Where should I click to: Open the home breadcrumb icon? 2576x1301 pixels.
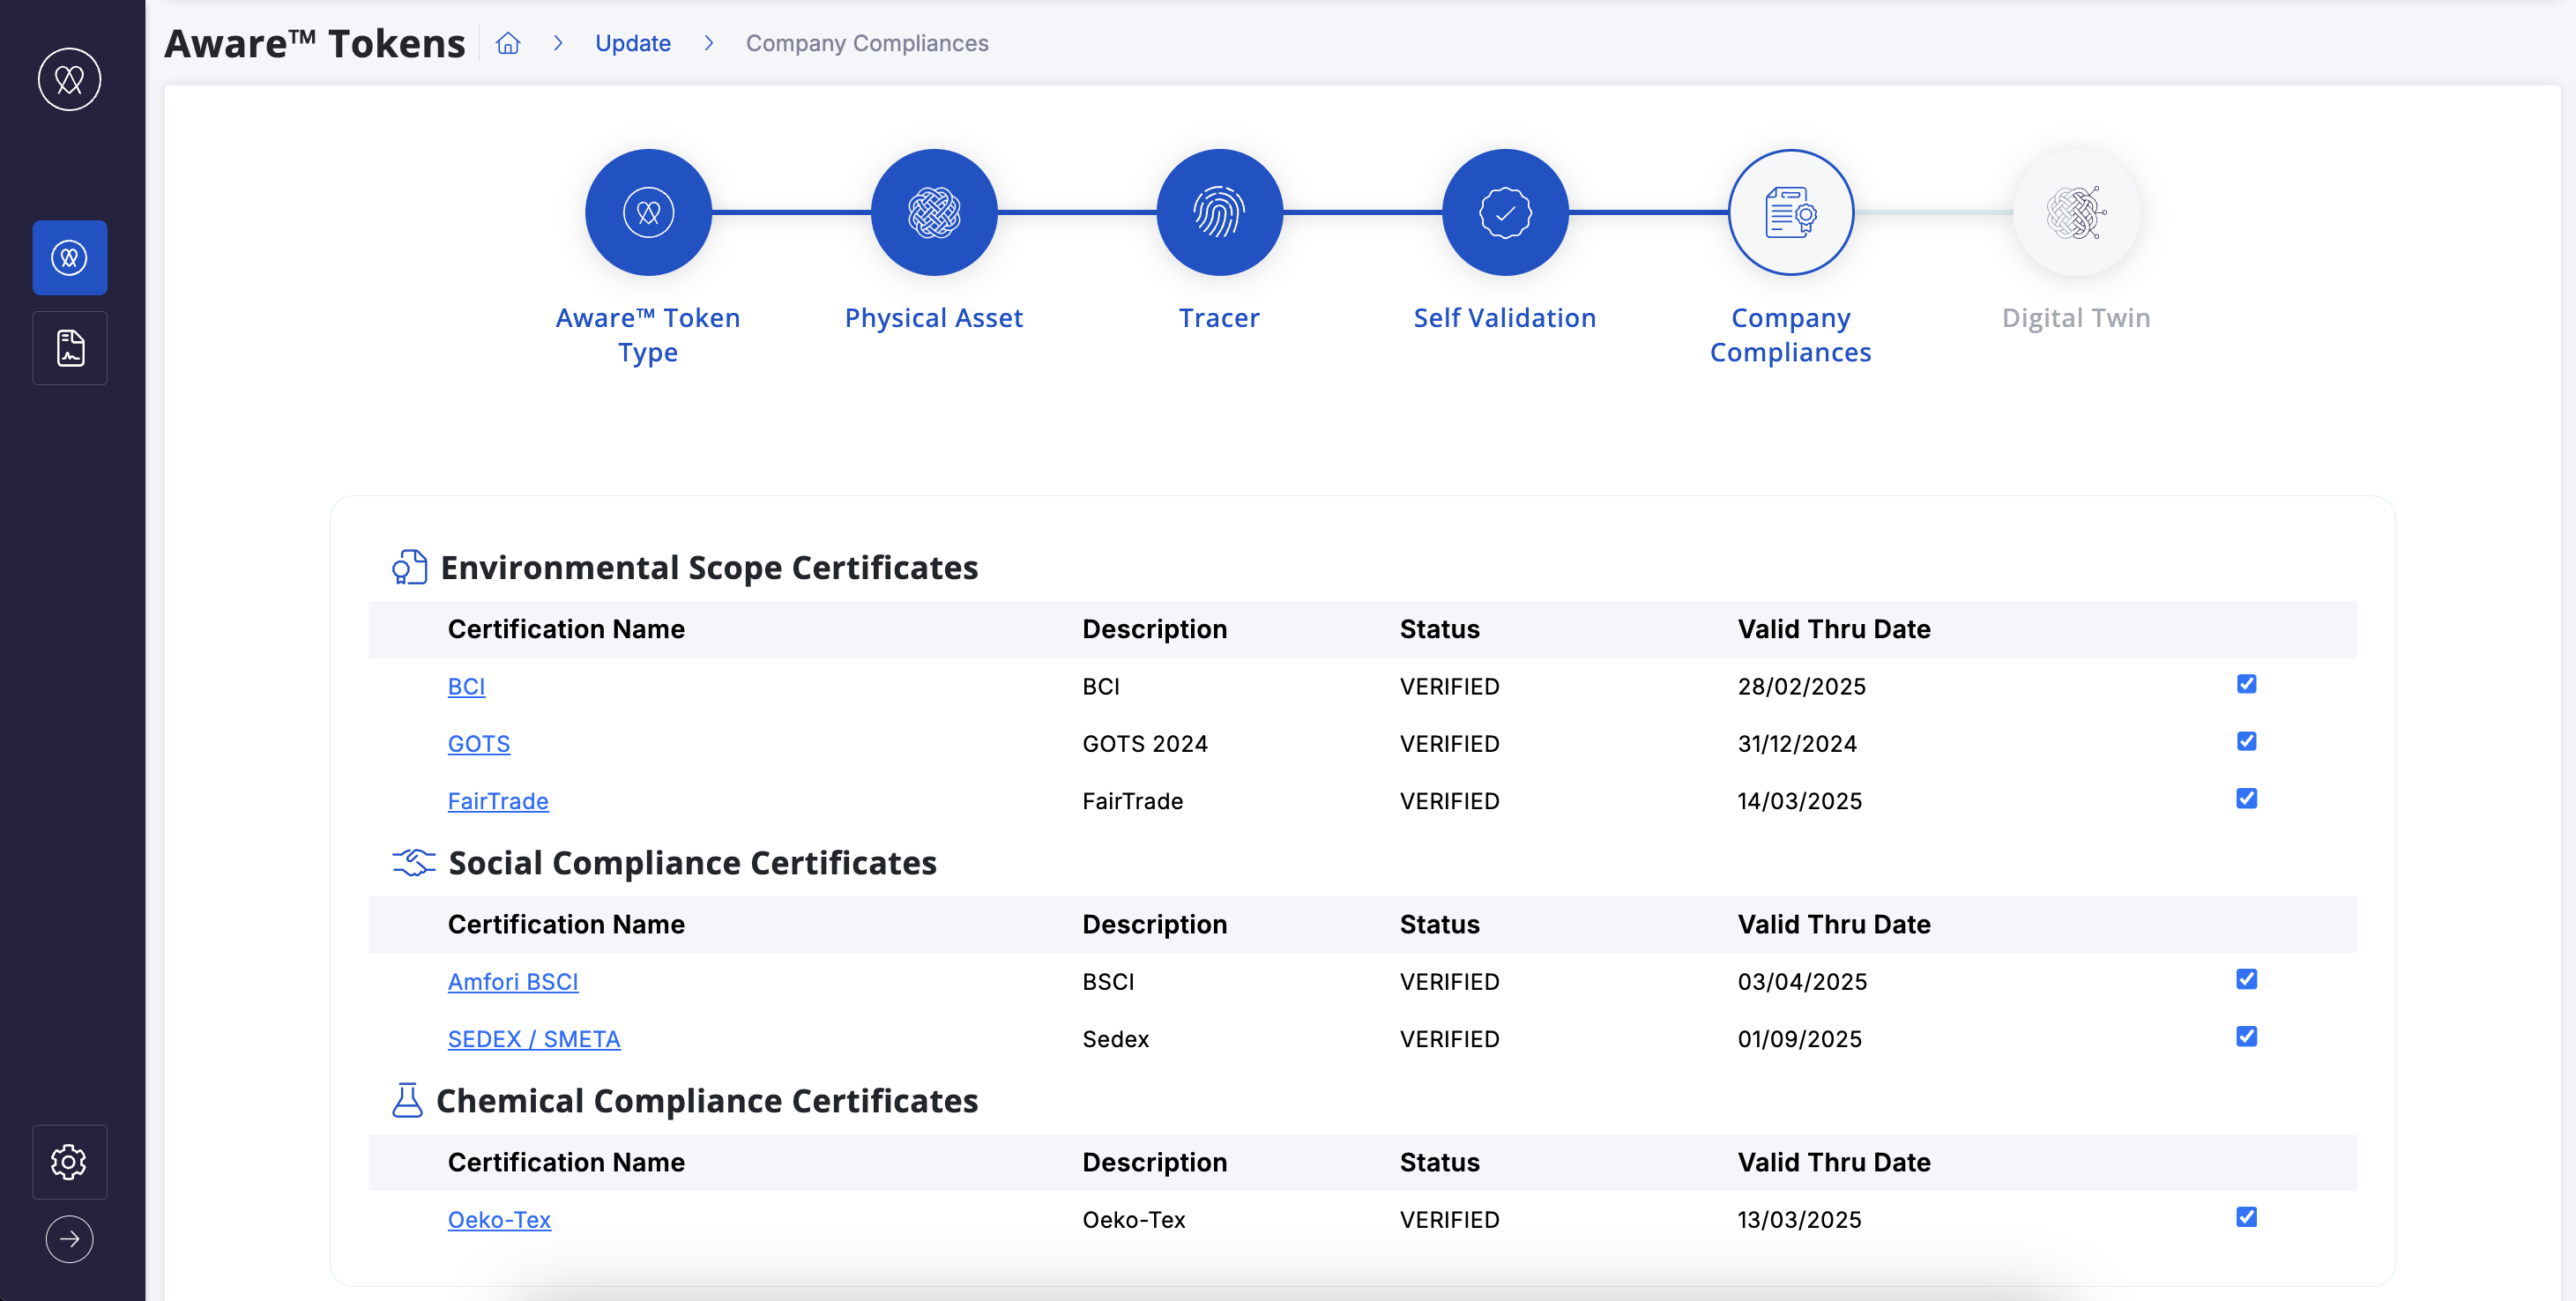point(508,43)
